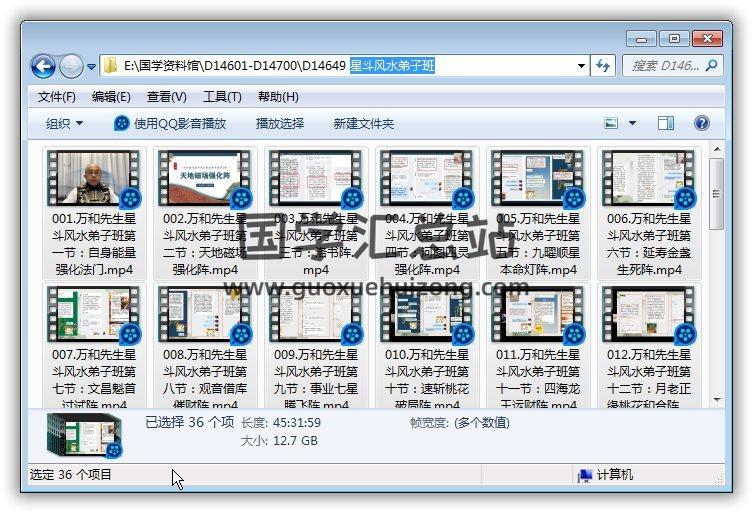Screen dimensions: 753x513
Task: Click scrollbar up arrow in file list
Action: click(x=717, y=149)
